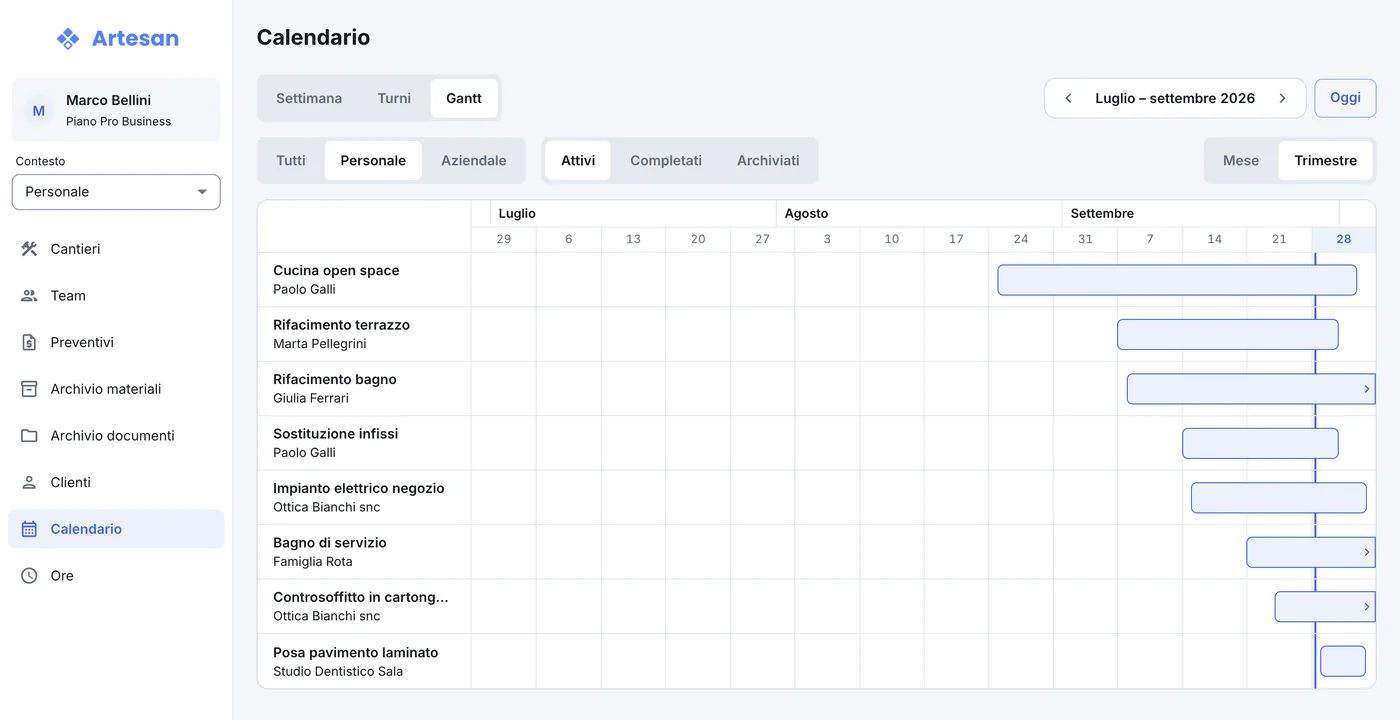Click the Clienti person icon
The image size is (1400, 720).
pyautogui.click(x=29, y=482)
